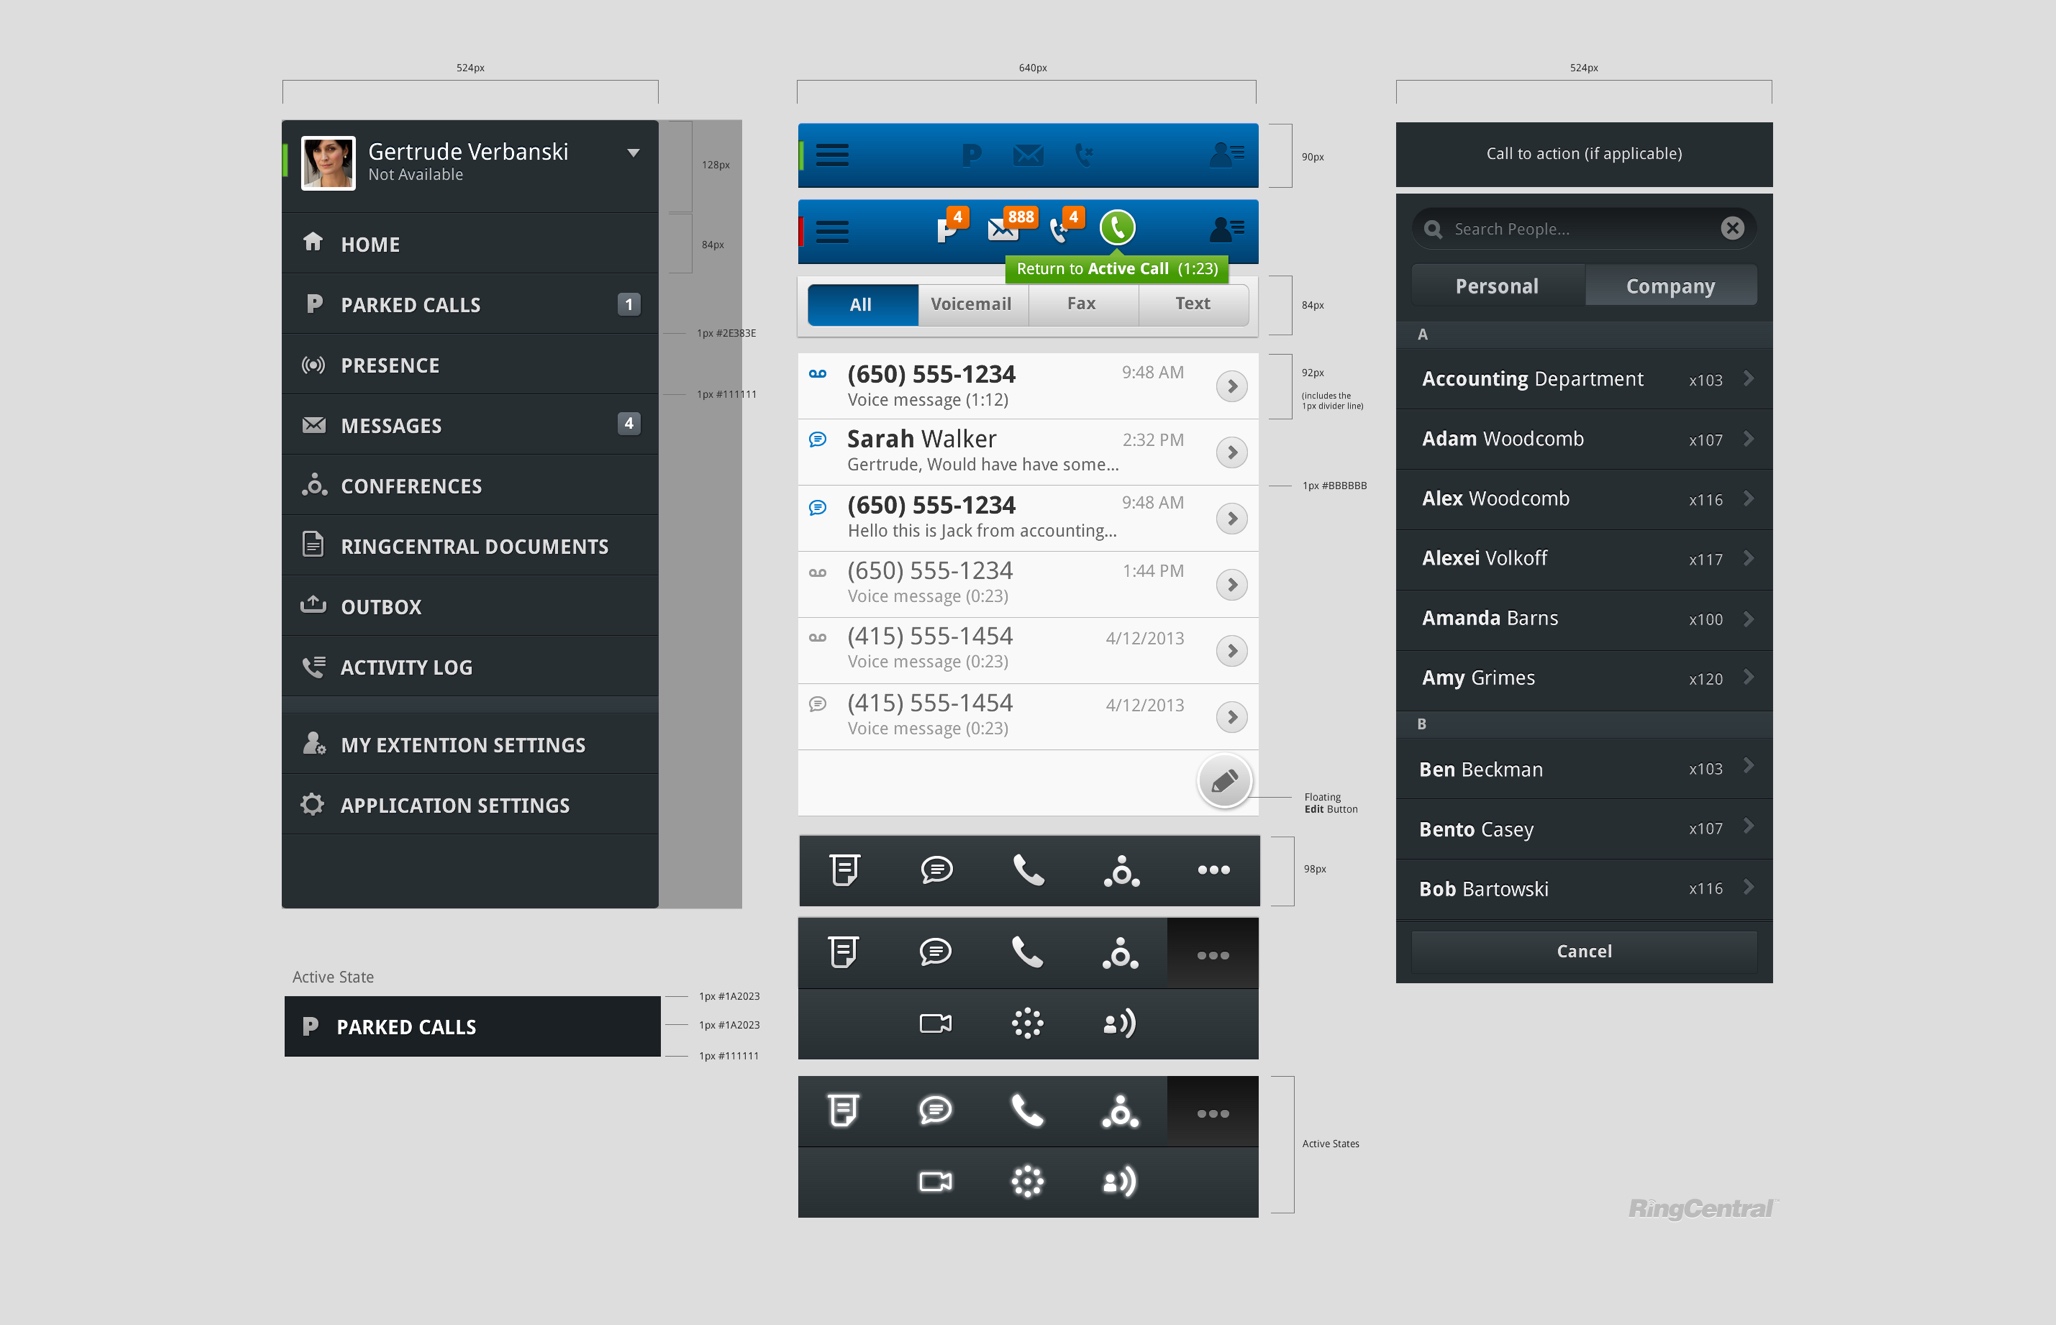The image size is (2056, 1325).
Task: Tap the conference icon in first bottom toolbar
Action: tap(1121, 871)
